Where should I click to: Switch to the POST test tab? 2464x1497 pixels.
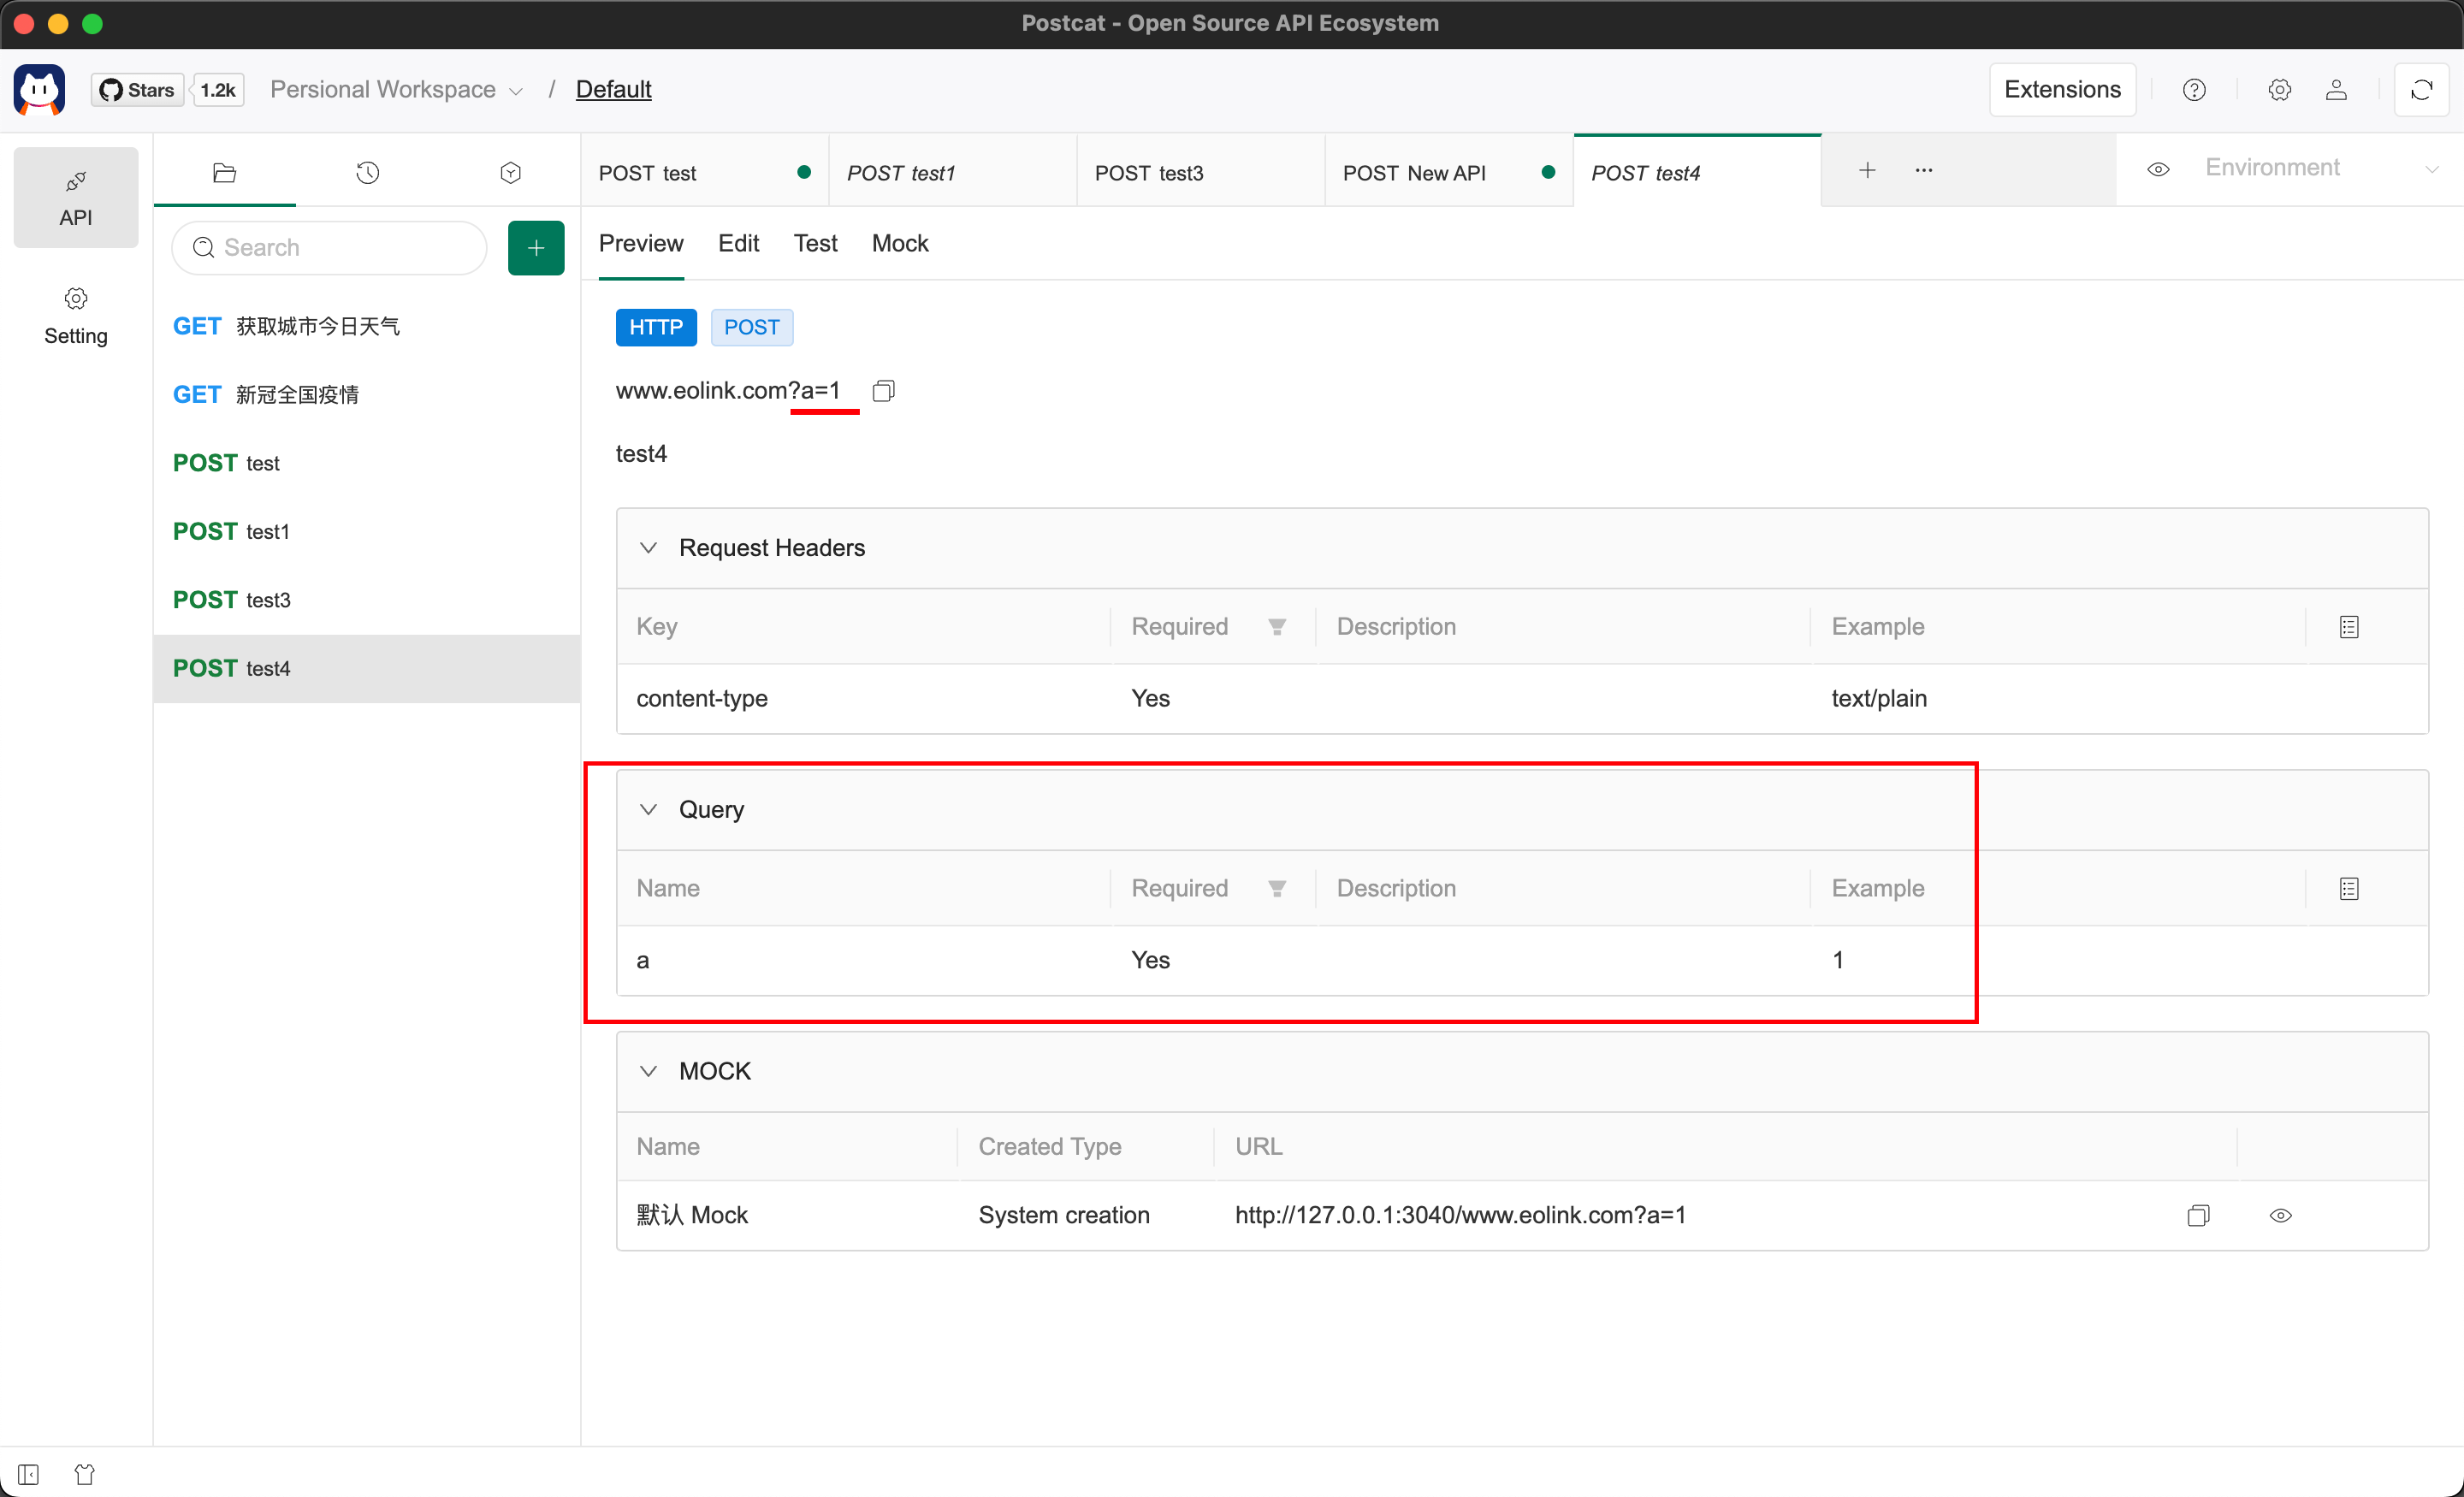click(x=704, y=173)
